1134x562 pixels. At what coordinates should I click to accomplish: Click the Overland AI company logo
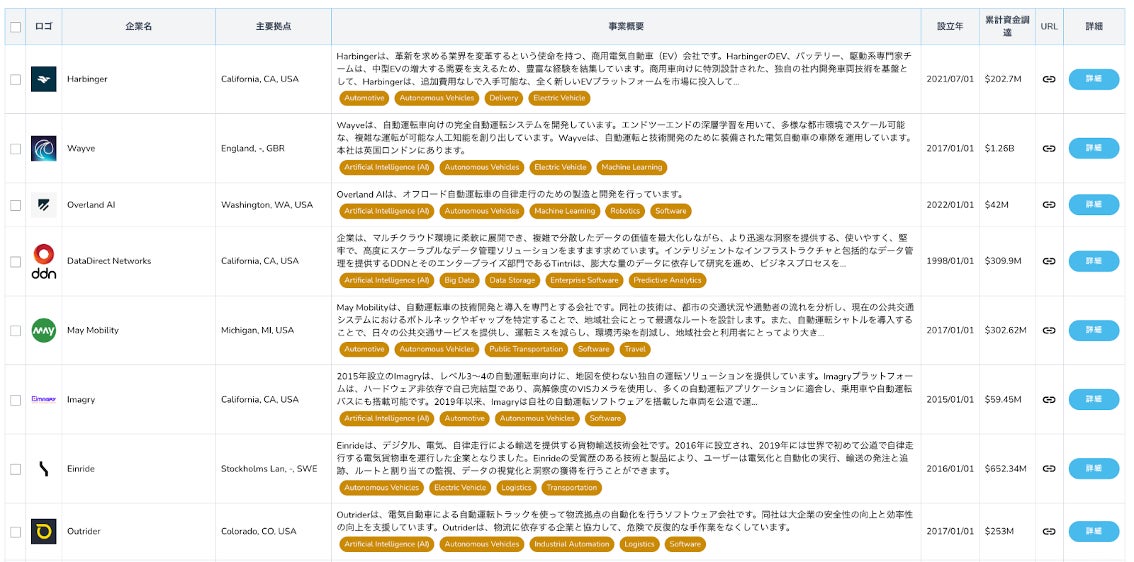click(x=43, y=205)
